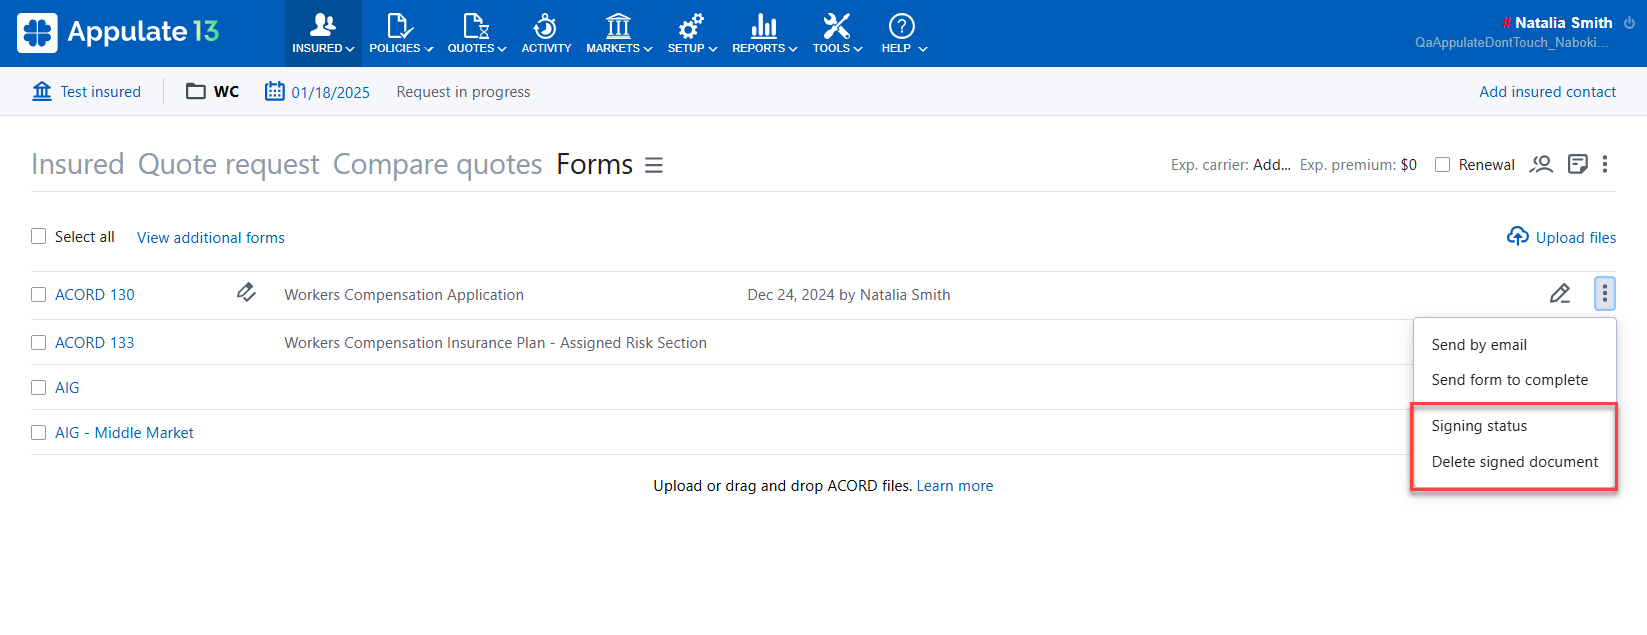Check the Select all checkbox
Screen dimensions: 1647x635
[39, 237]
